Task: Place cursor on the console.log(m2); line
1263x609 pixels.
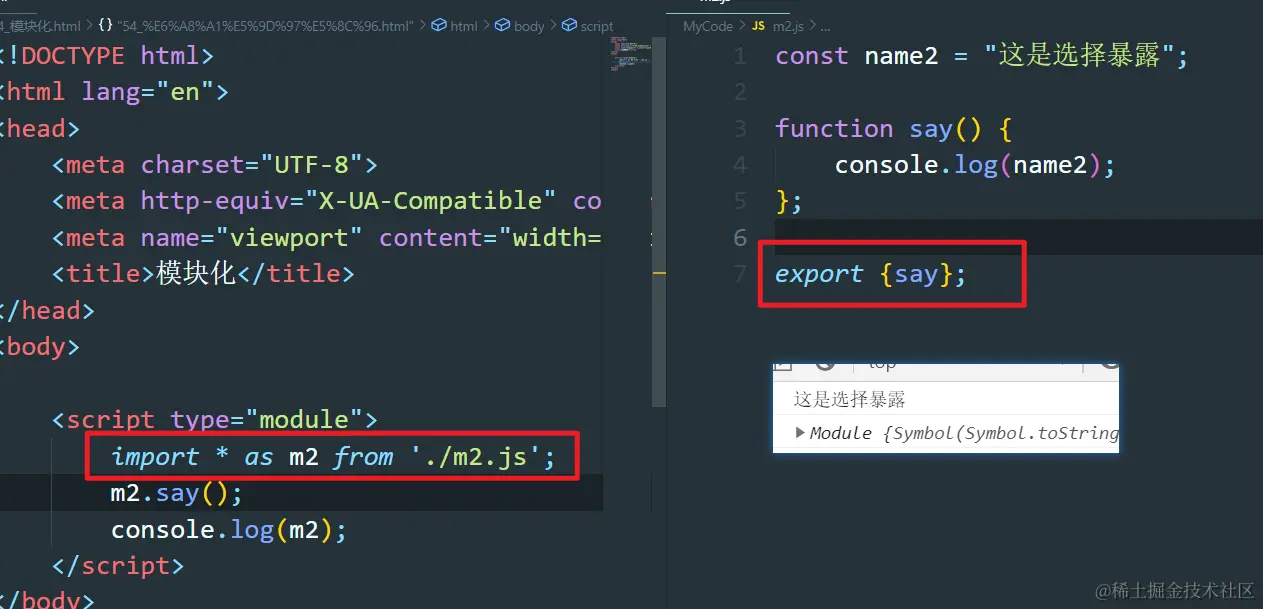Action: tap(229, 529)
